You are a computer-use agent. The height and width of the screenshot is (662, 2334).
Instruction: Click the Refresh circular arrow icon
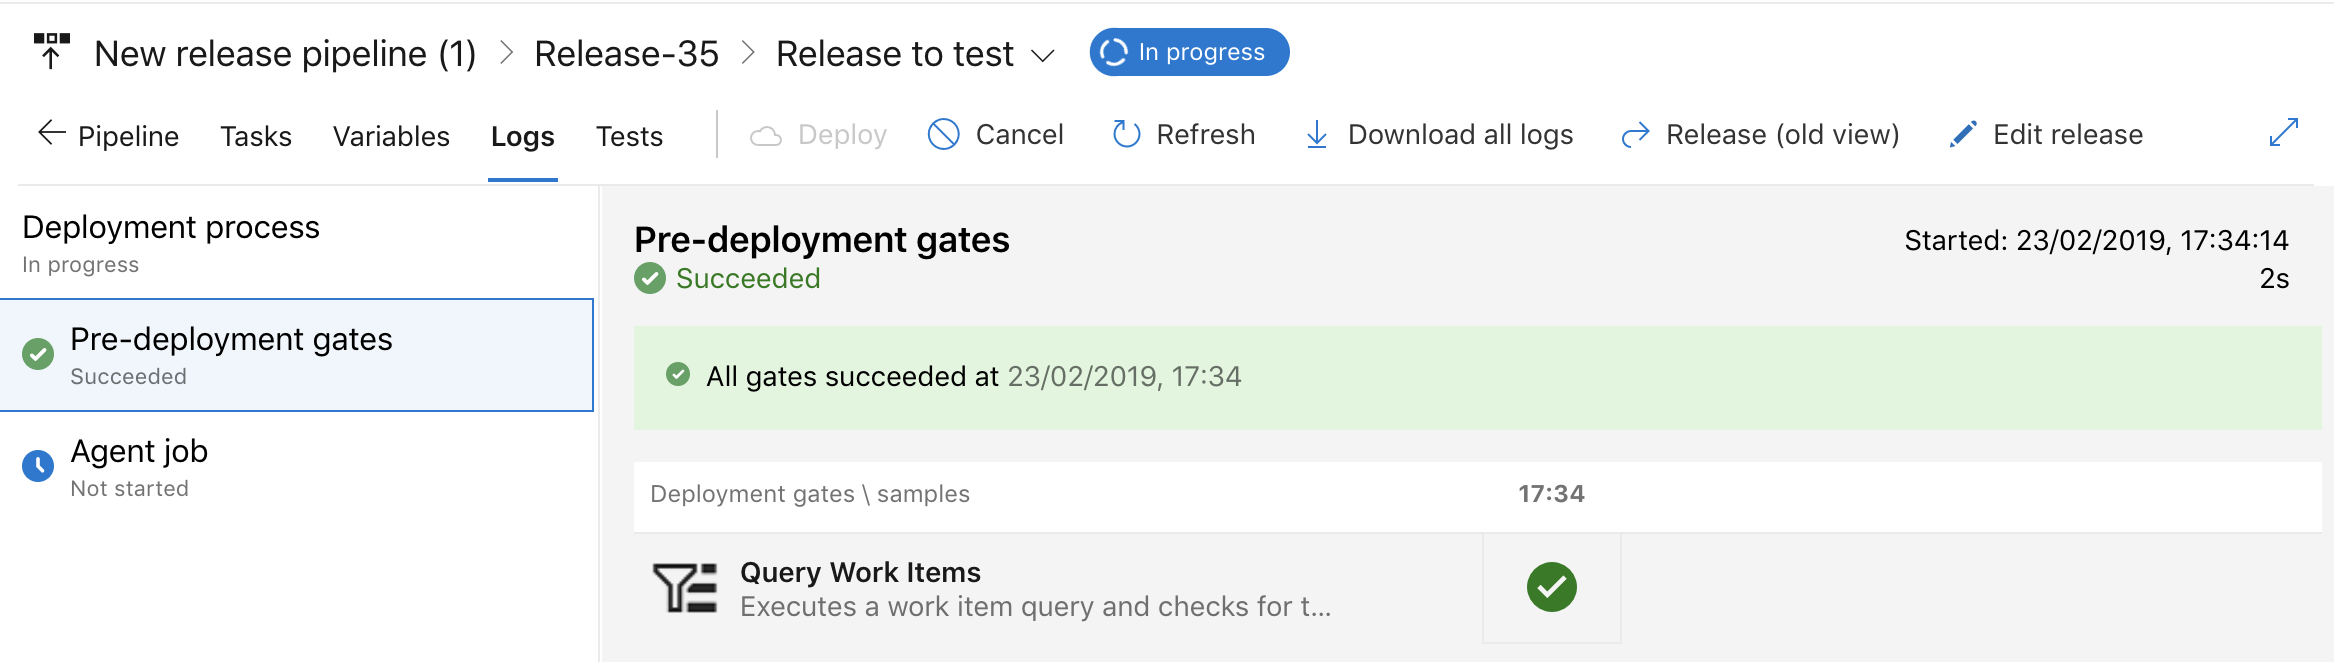coord(1127,134)
